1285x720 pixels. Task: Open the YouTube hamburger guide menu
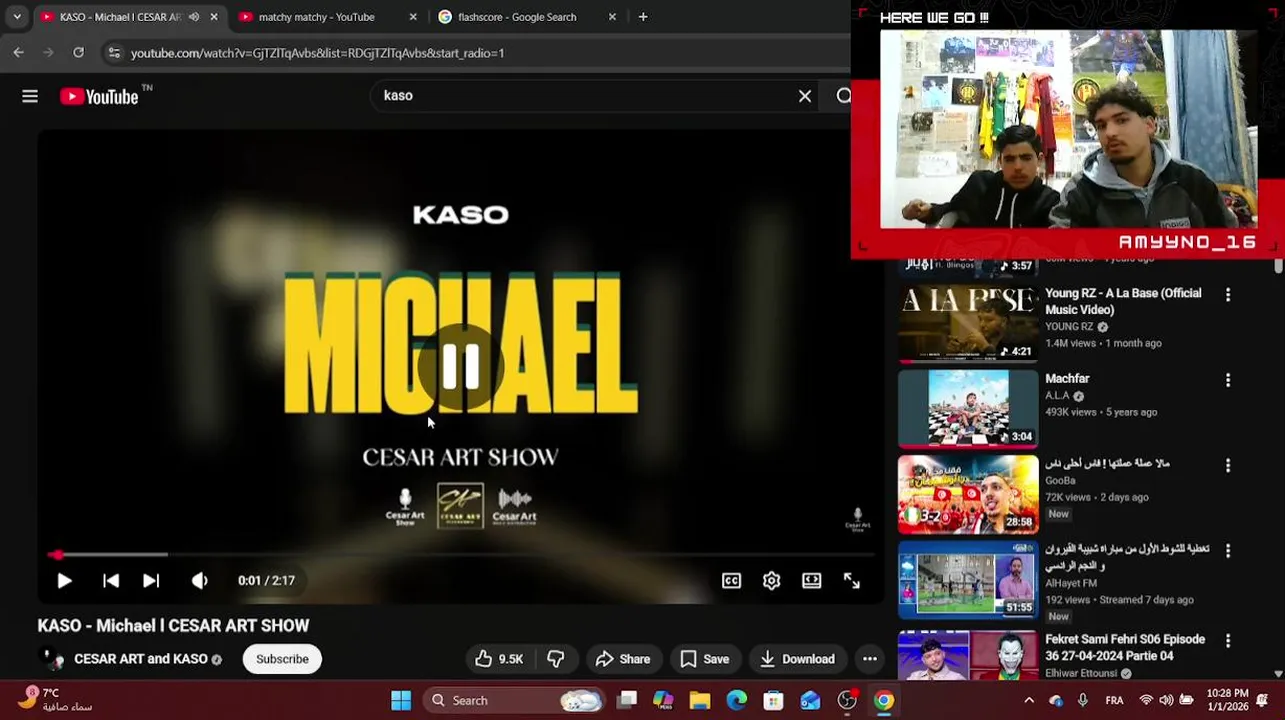pos(30,96)
